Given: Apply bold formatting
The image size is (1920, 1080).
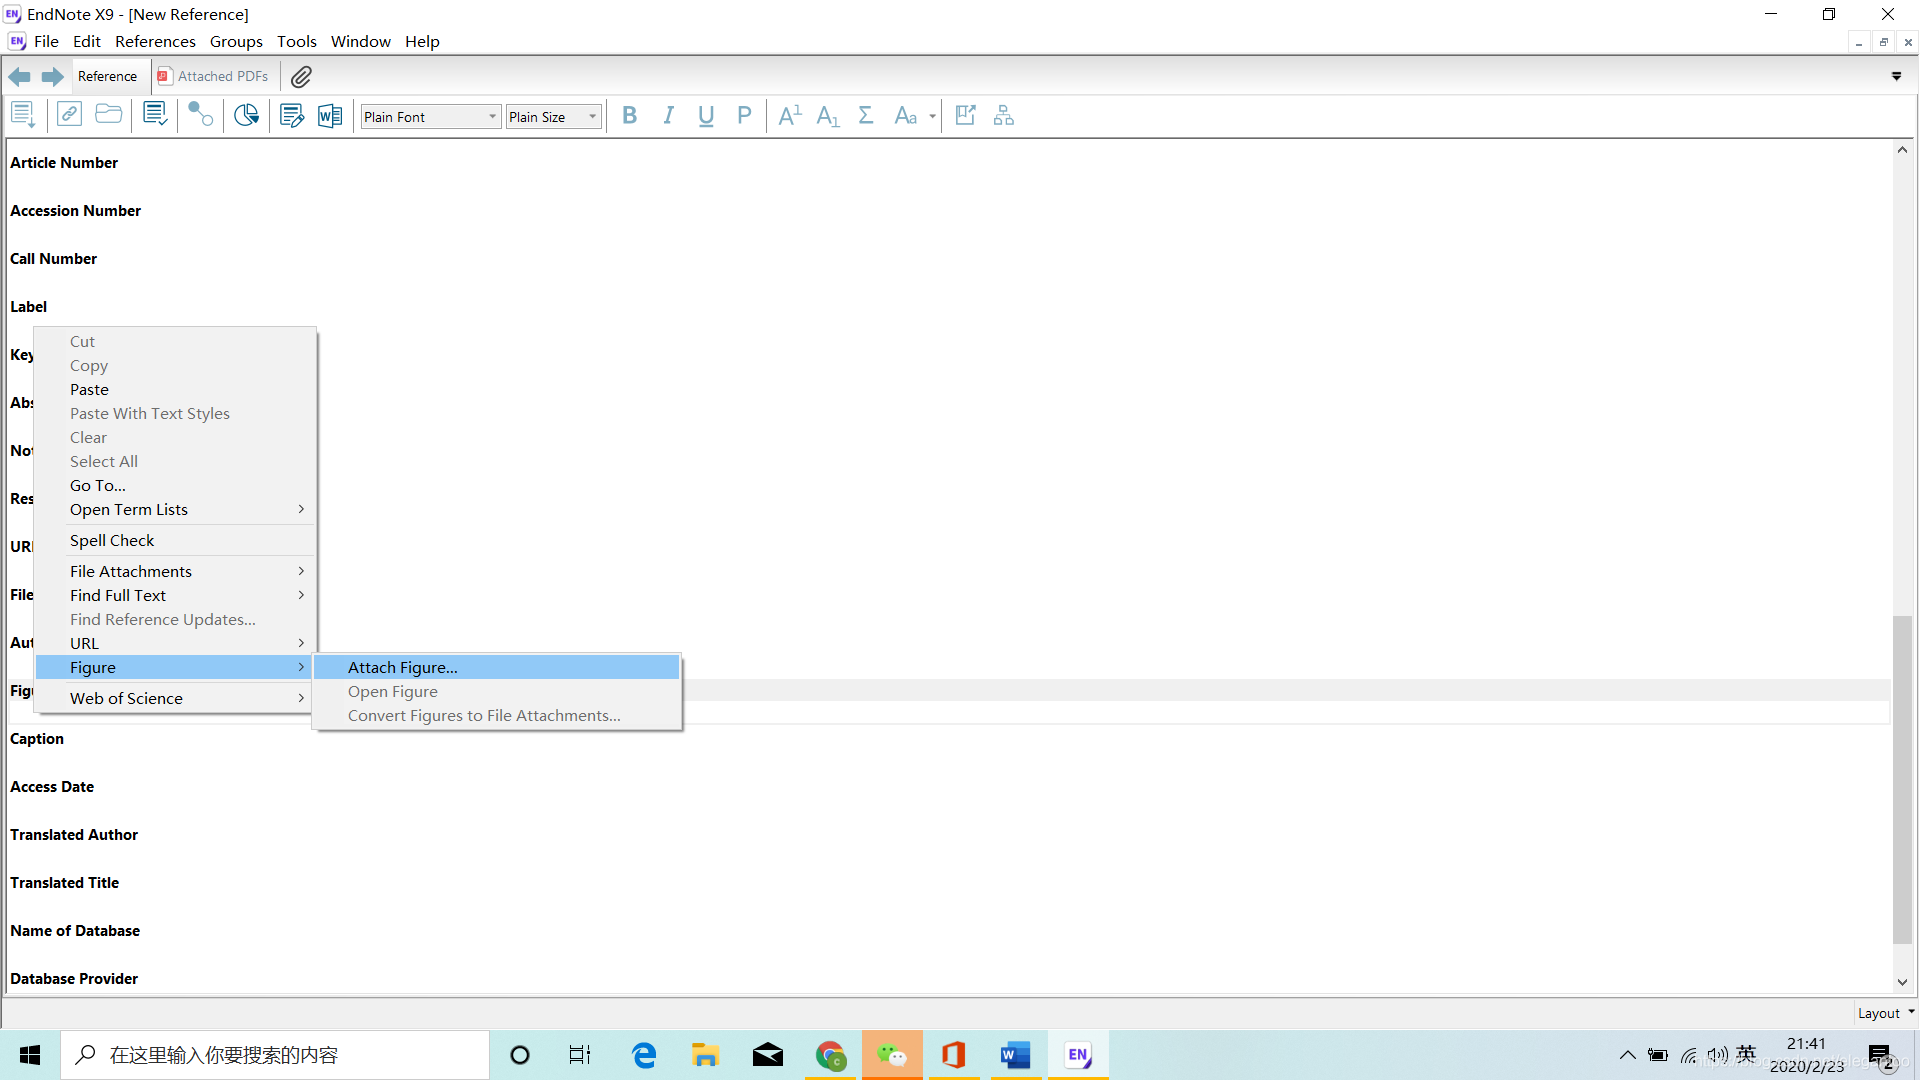Looking at the screenshot, I should 629,116.
